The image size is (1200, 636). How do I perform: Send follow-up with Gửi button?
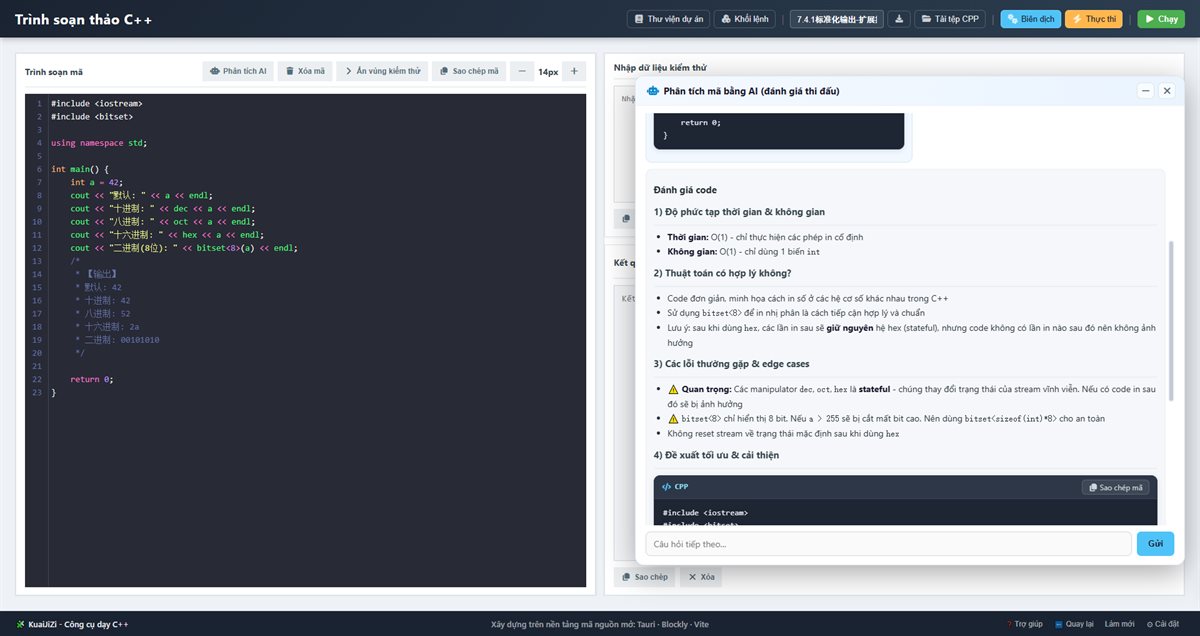[x=1155, y=544]
